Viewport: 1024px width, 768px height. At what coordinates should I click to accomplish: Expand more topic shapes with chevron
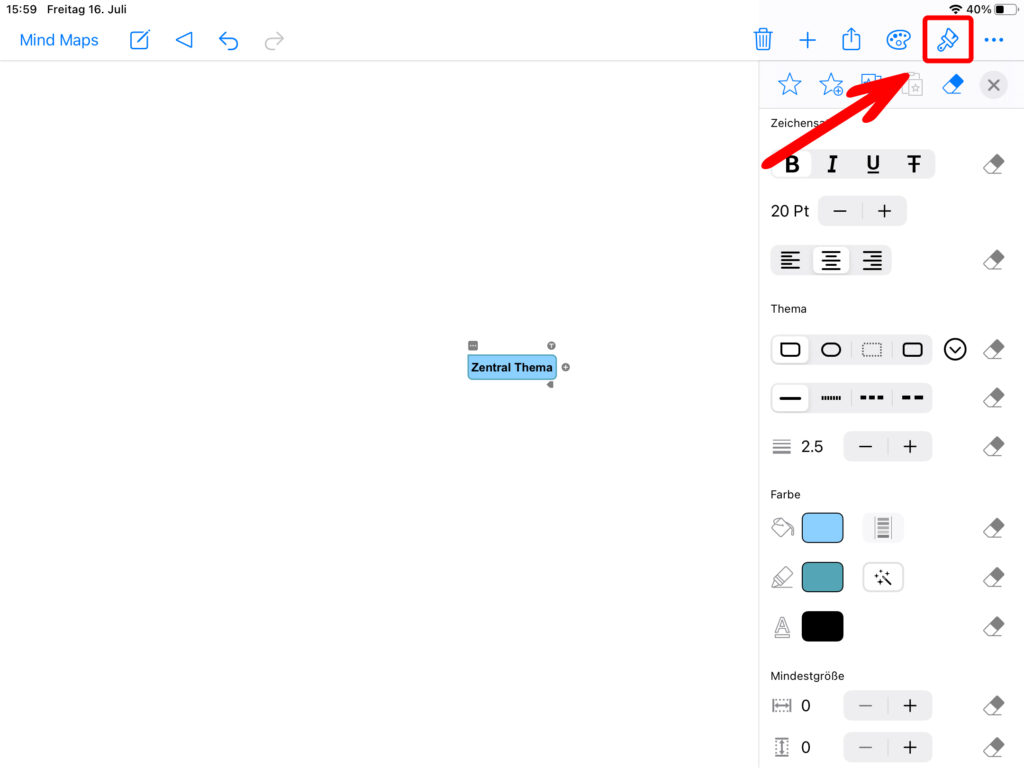tap(955, 350)
